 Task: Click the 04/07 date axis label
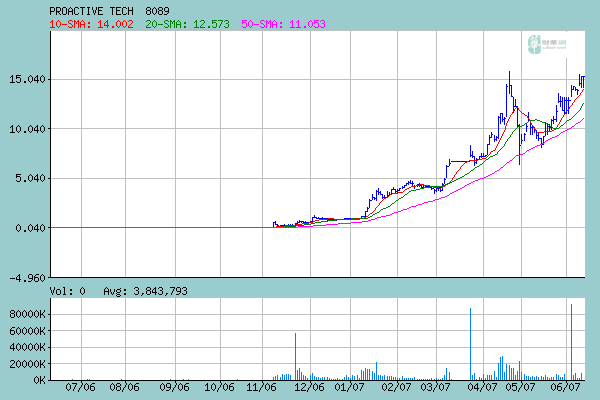[482, 387]
